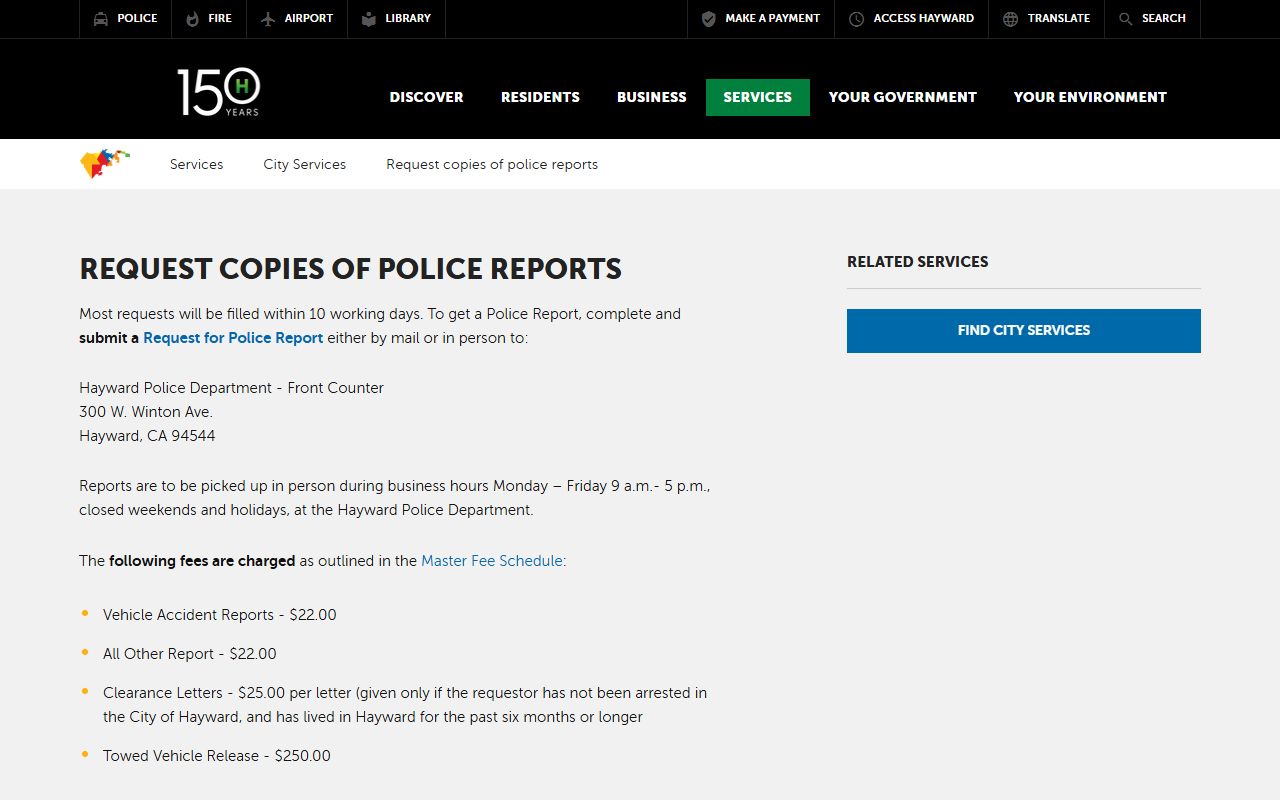Click the police car icon in top bar
Image resolution: width=1280 pixels, height=800 pixels.
pyautogui.click(x=101, y=19)
